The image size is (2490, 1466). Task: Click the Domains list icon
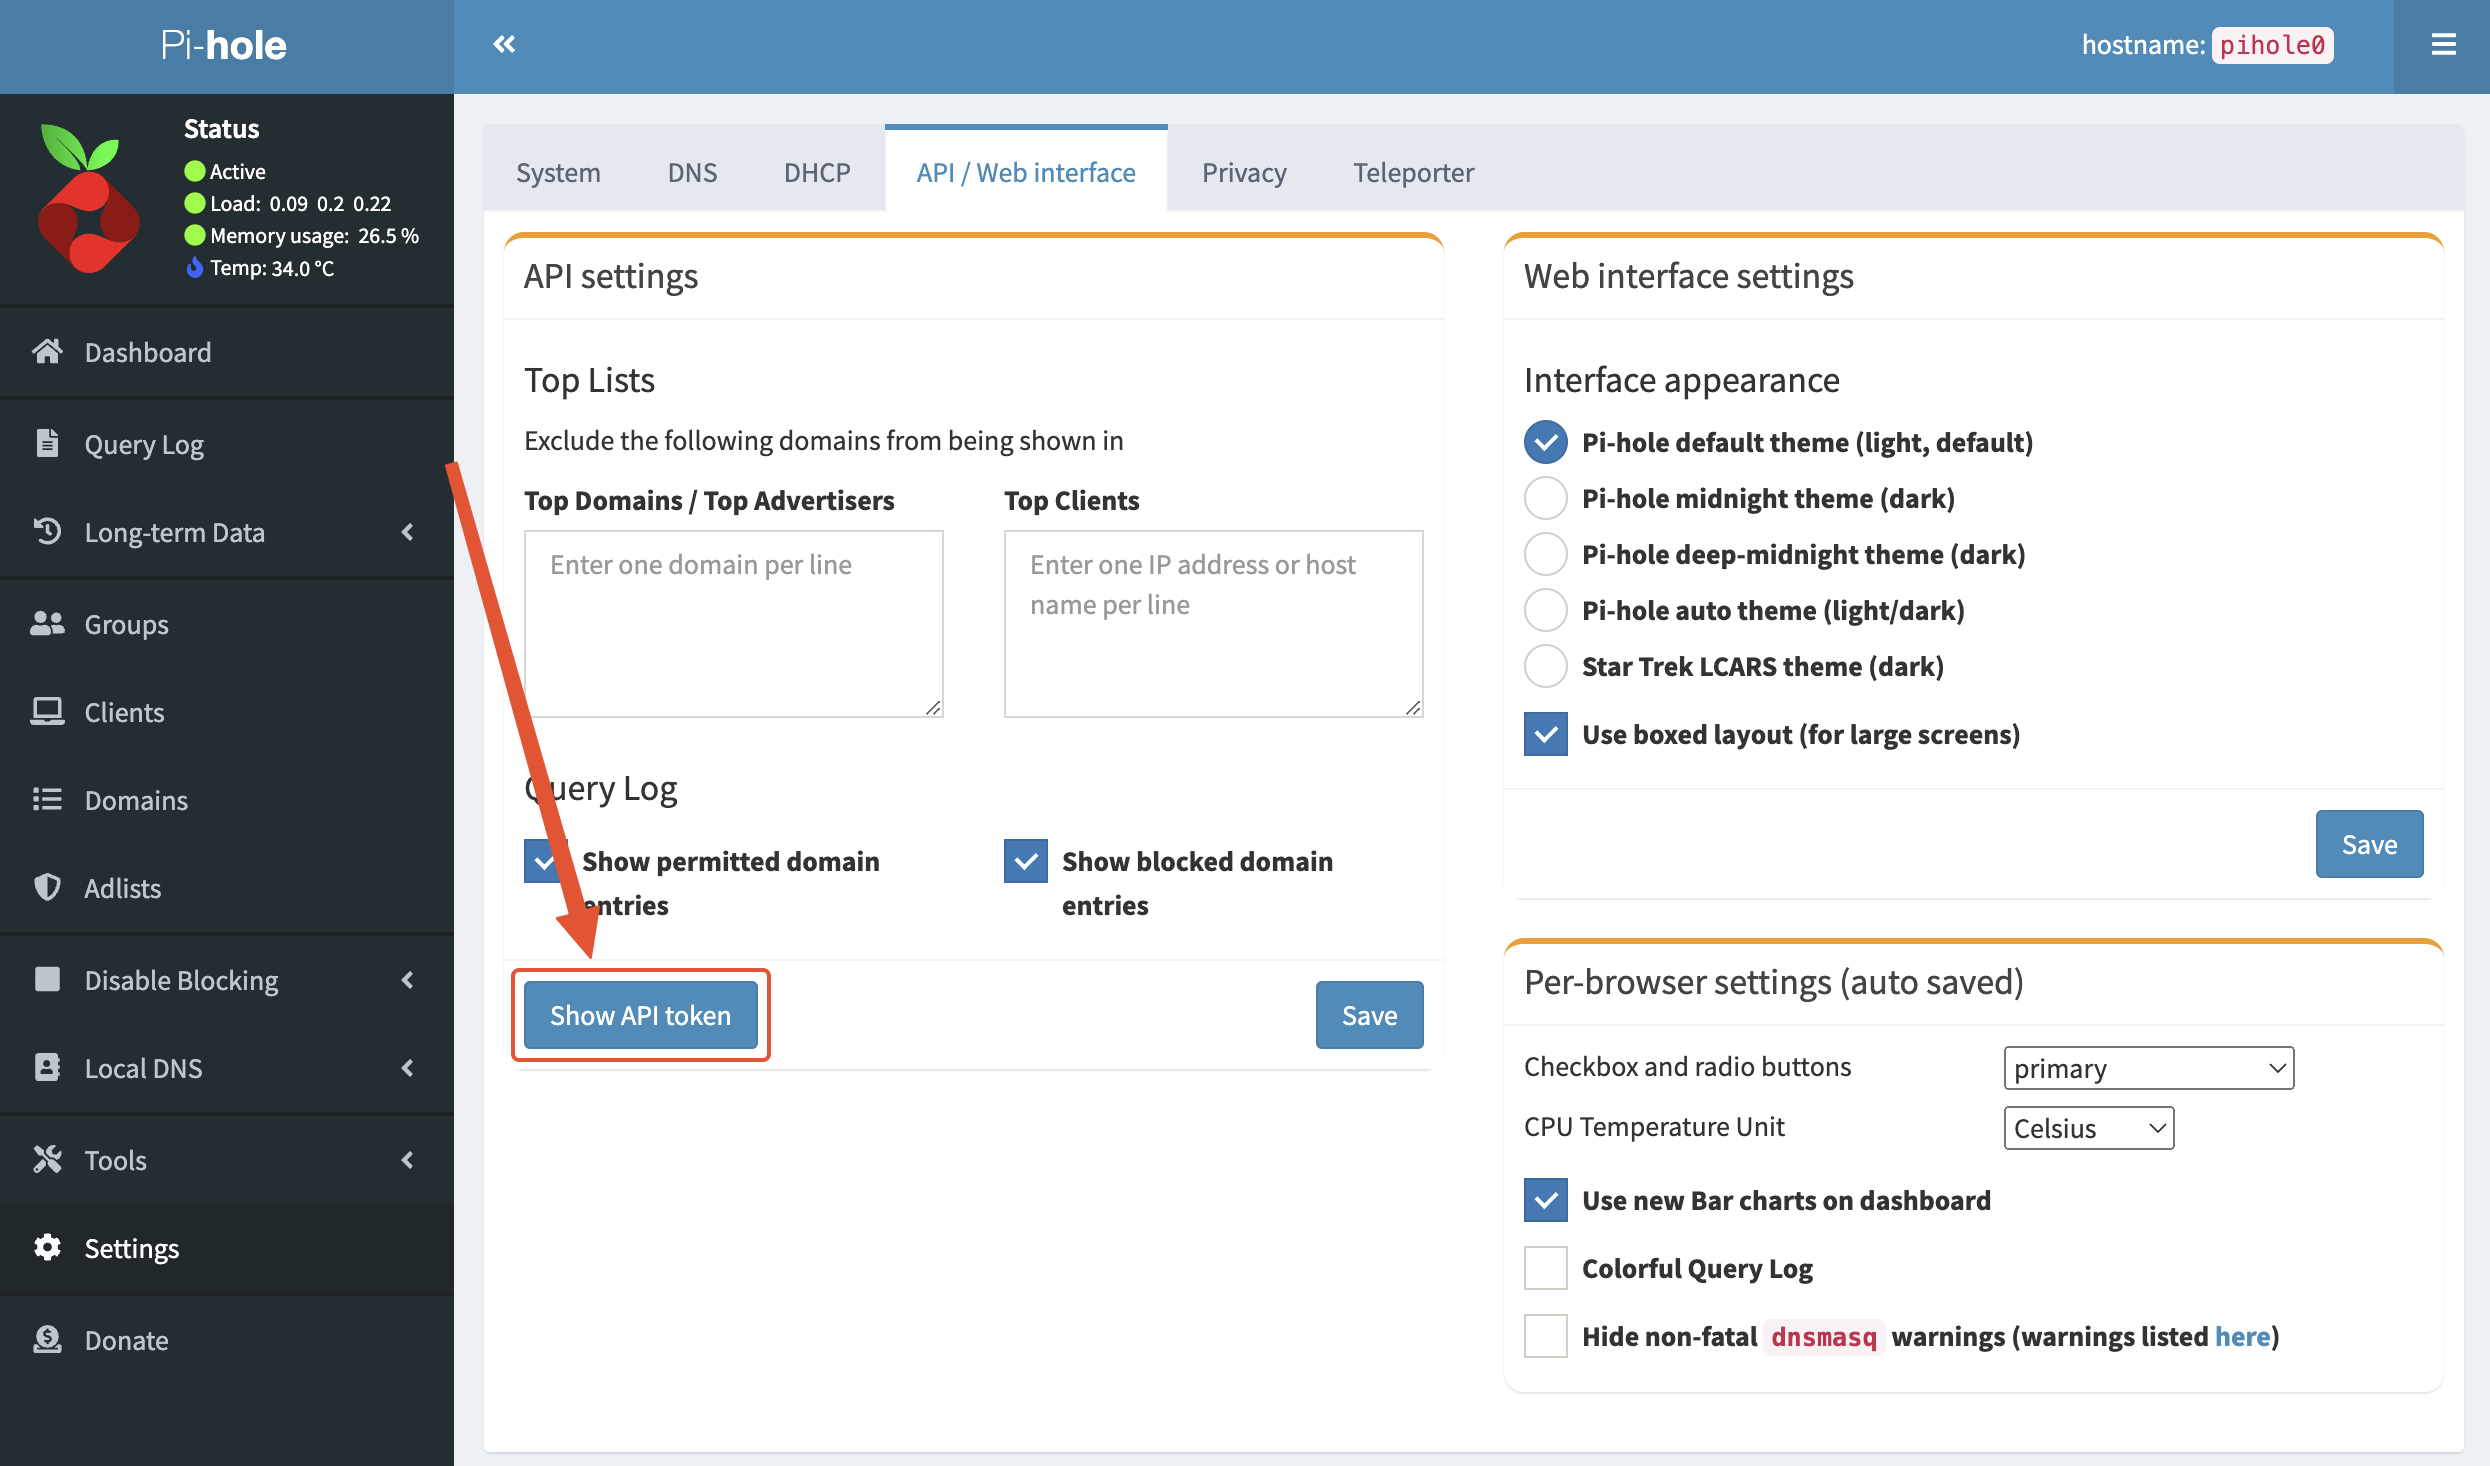47,800
